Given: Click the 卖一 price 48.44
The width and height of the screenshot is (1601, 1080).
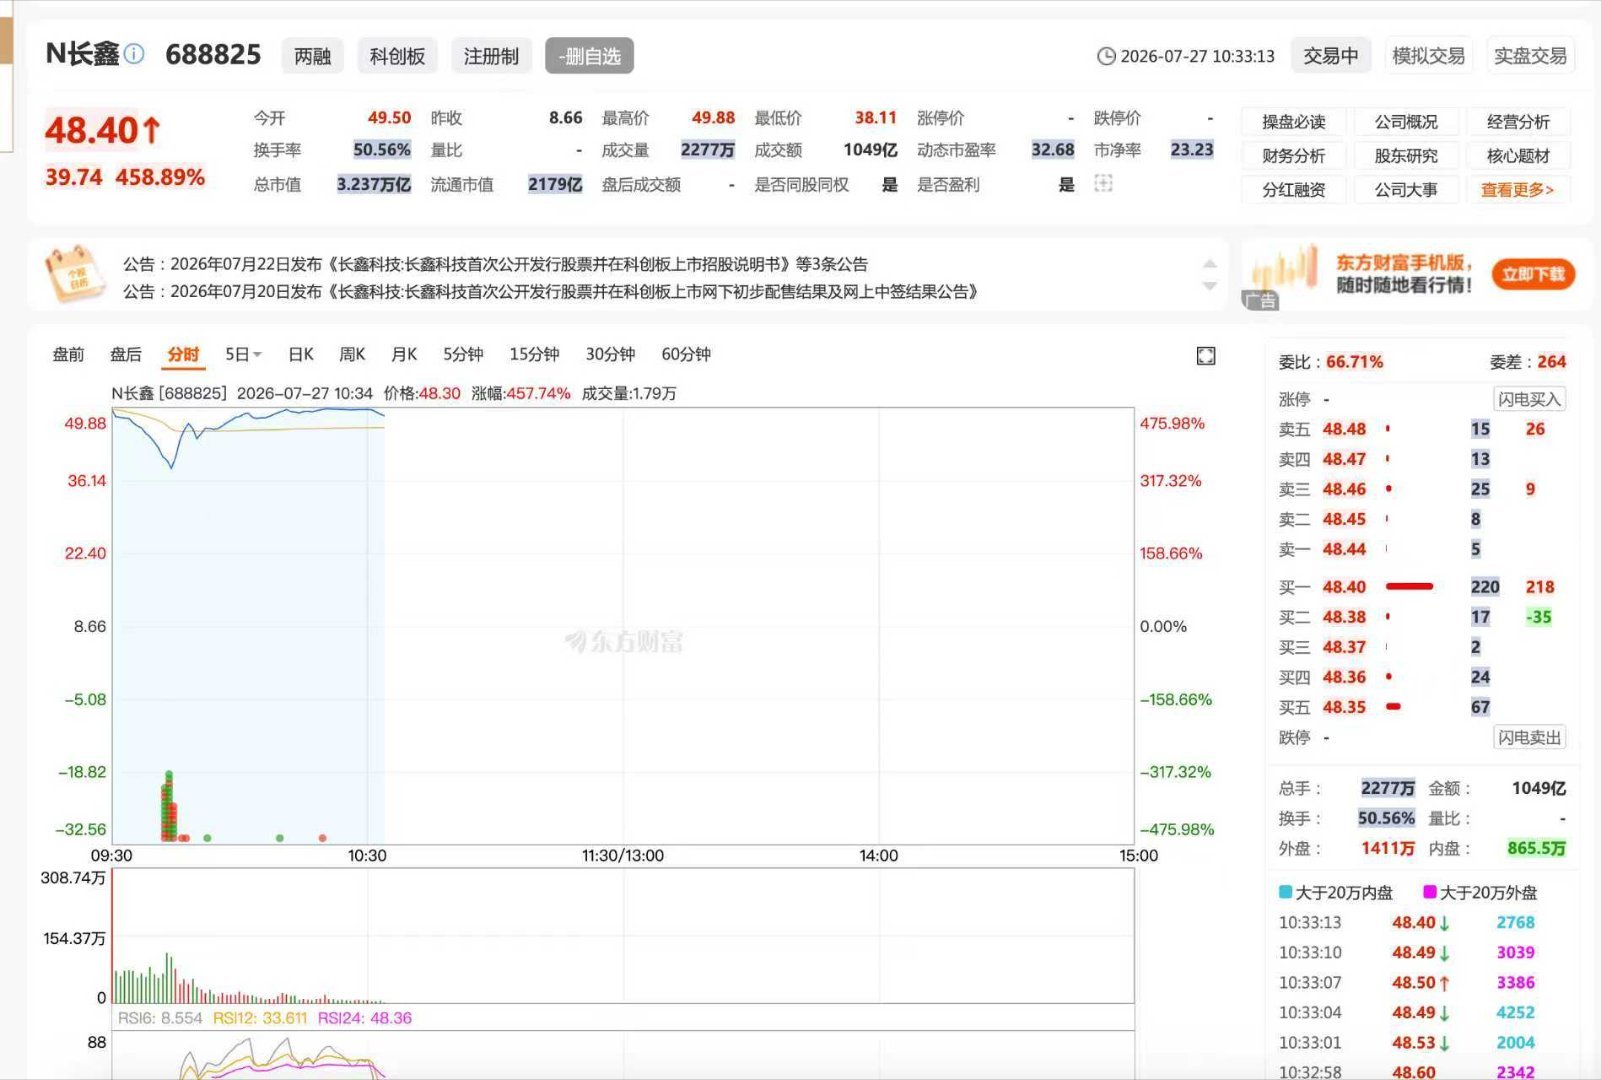Looking at the screenshot, I should point(1344,549).
